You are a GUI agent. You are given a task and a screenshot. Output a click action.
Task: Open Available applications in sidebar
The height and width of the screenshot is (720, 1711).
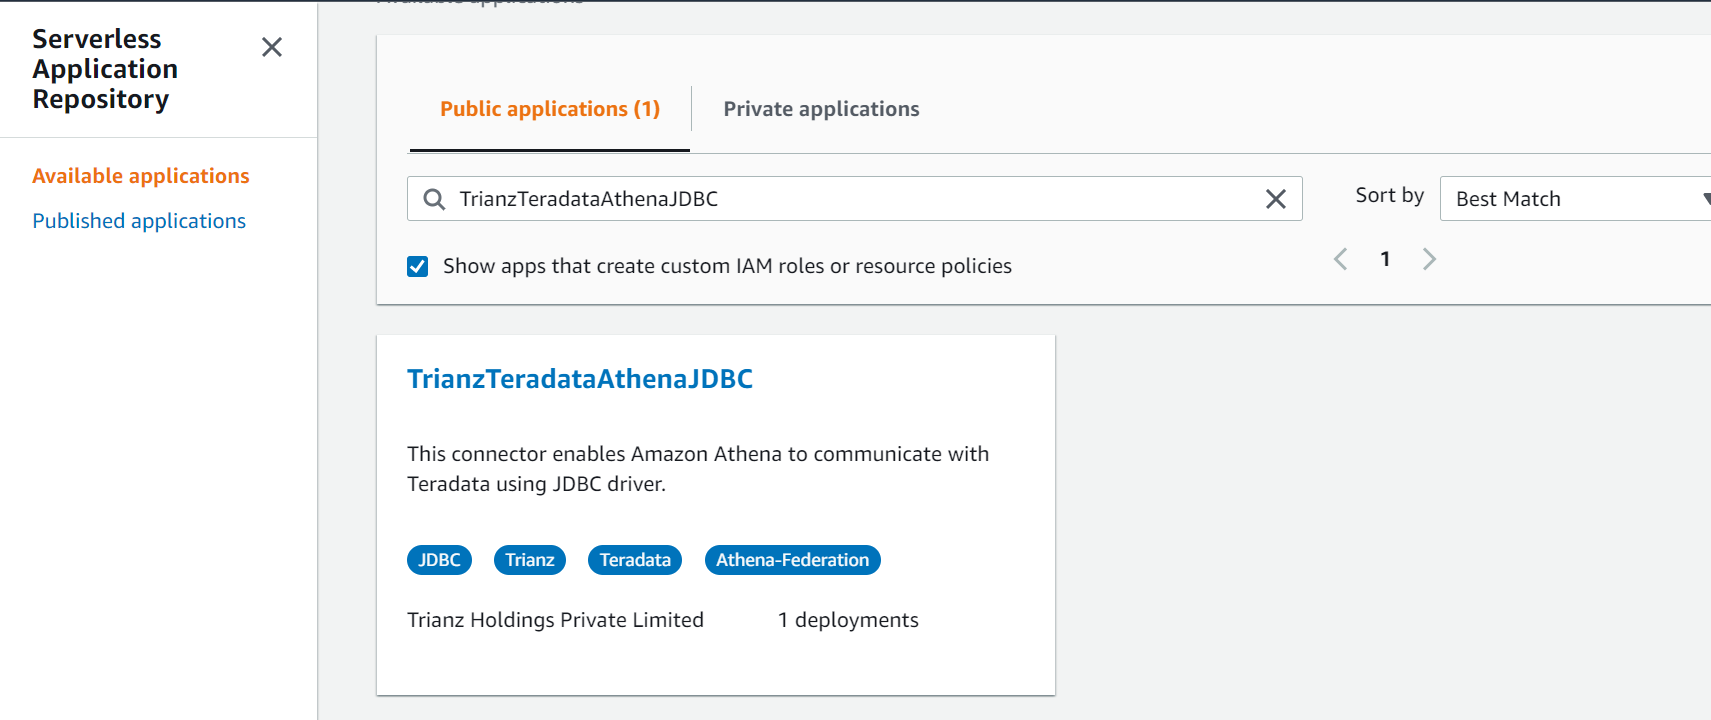[x=141, y=176]
